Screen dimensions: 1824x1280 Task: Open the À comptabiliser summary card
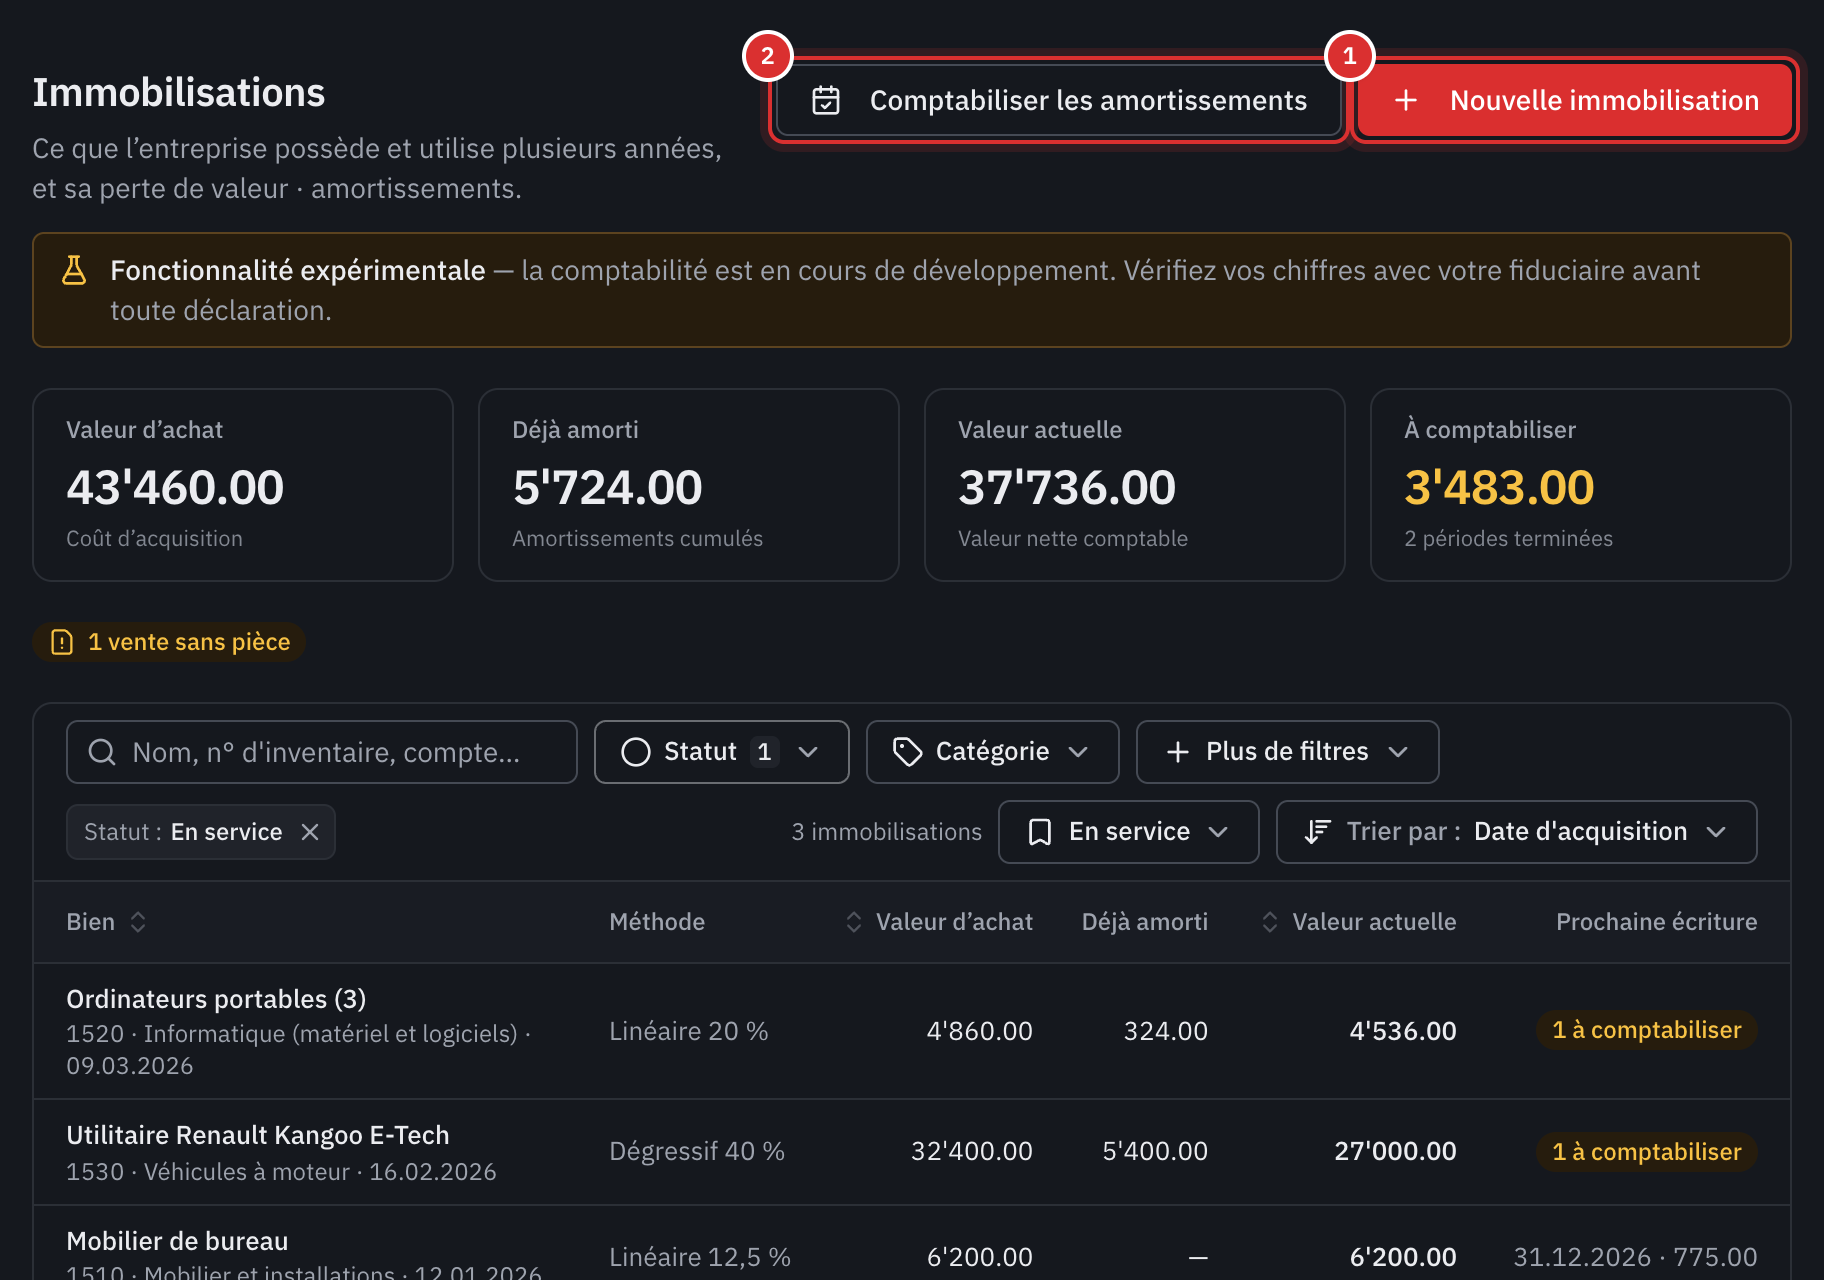point(1581,485)
